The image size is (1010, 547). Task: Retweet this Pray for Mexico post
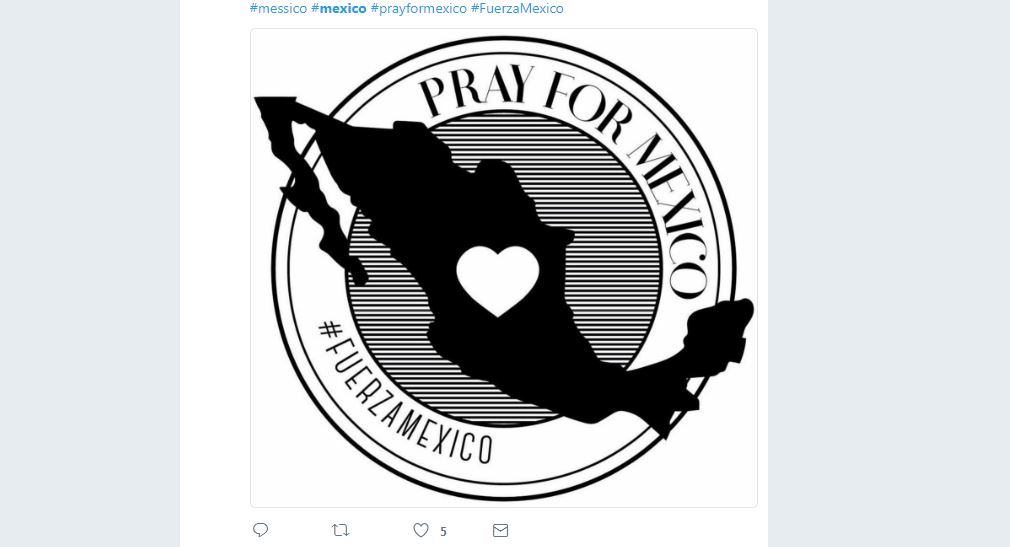340,530
